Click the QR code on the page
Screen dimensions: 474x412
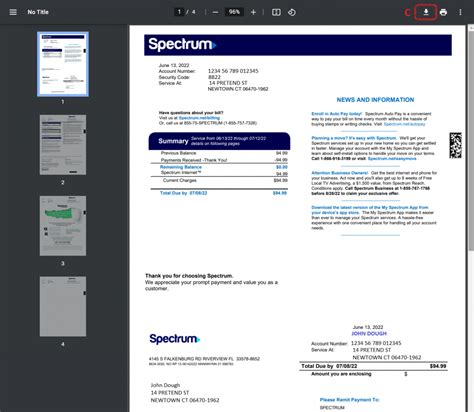455,145
